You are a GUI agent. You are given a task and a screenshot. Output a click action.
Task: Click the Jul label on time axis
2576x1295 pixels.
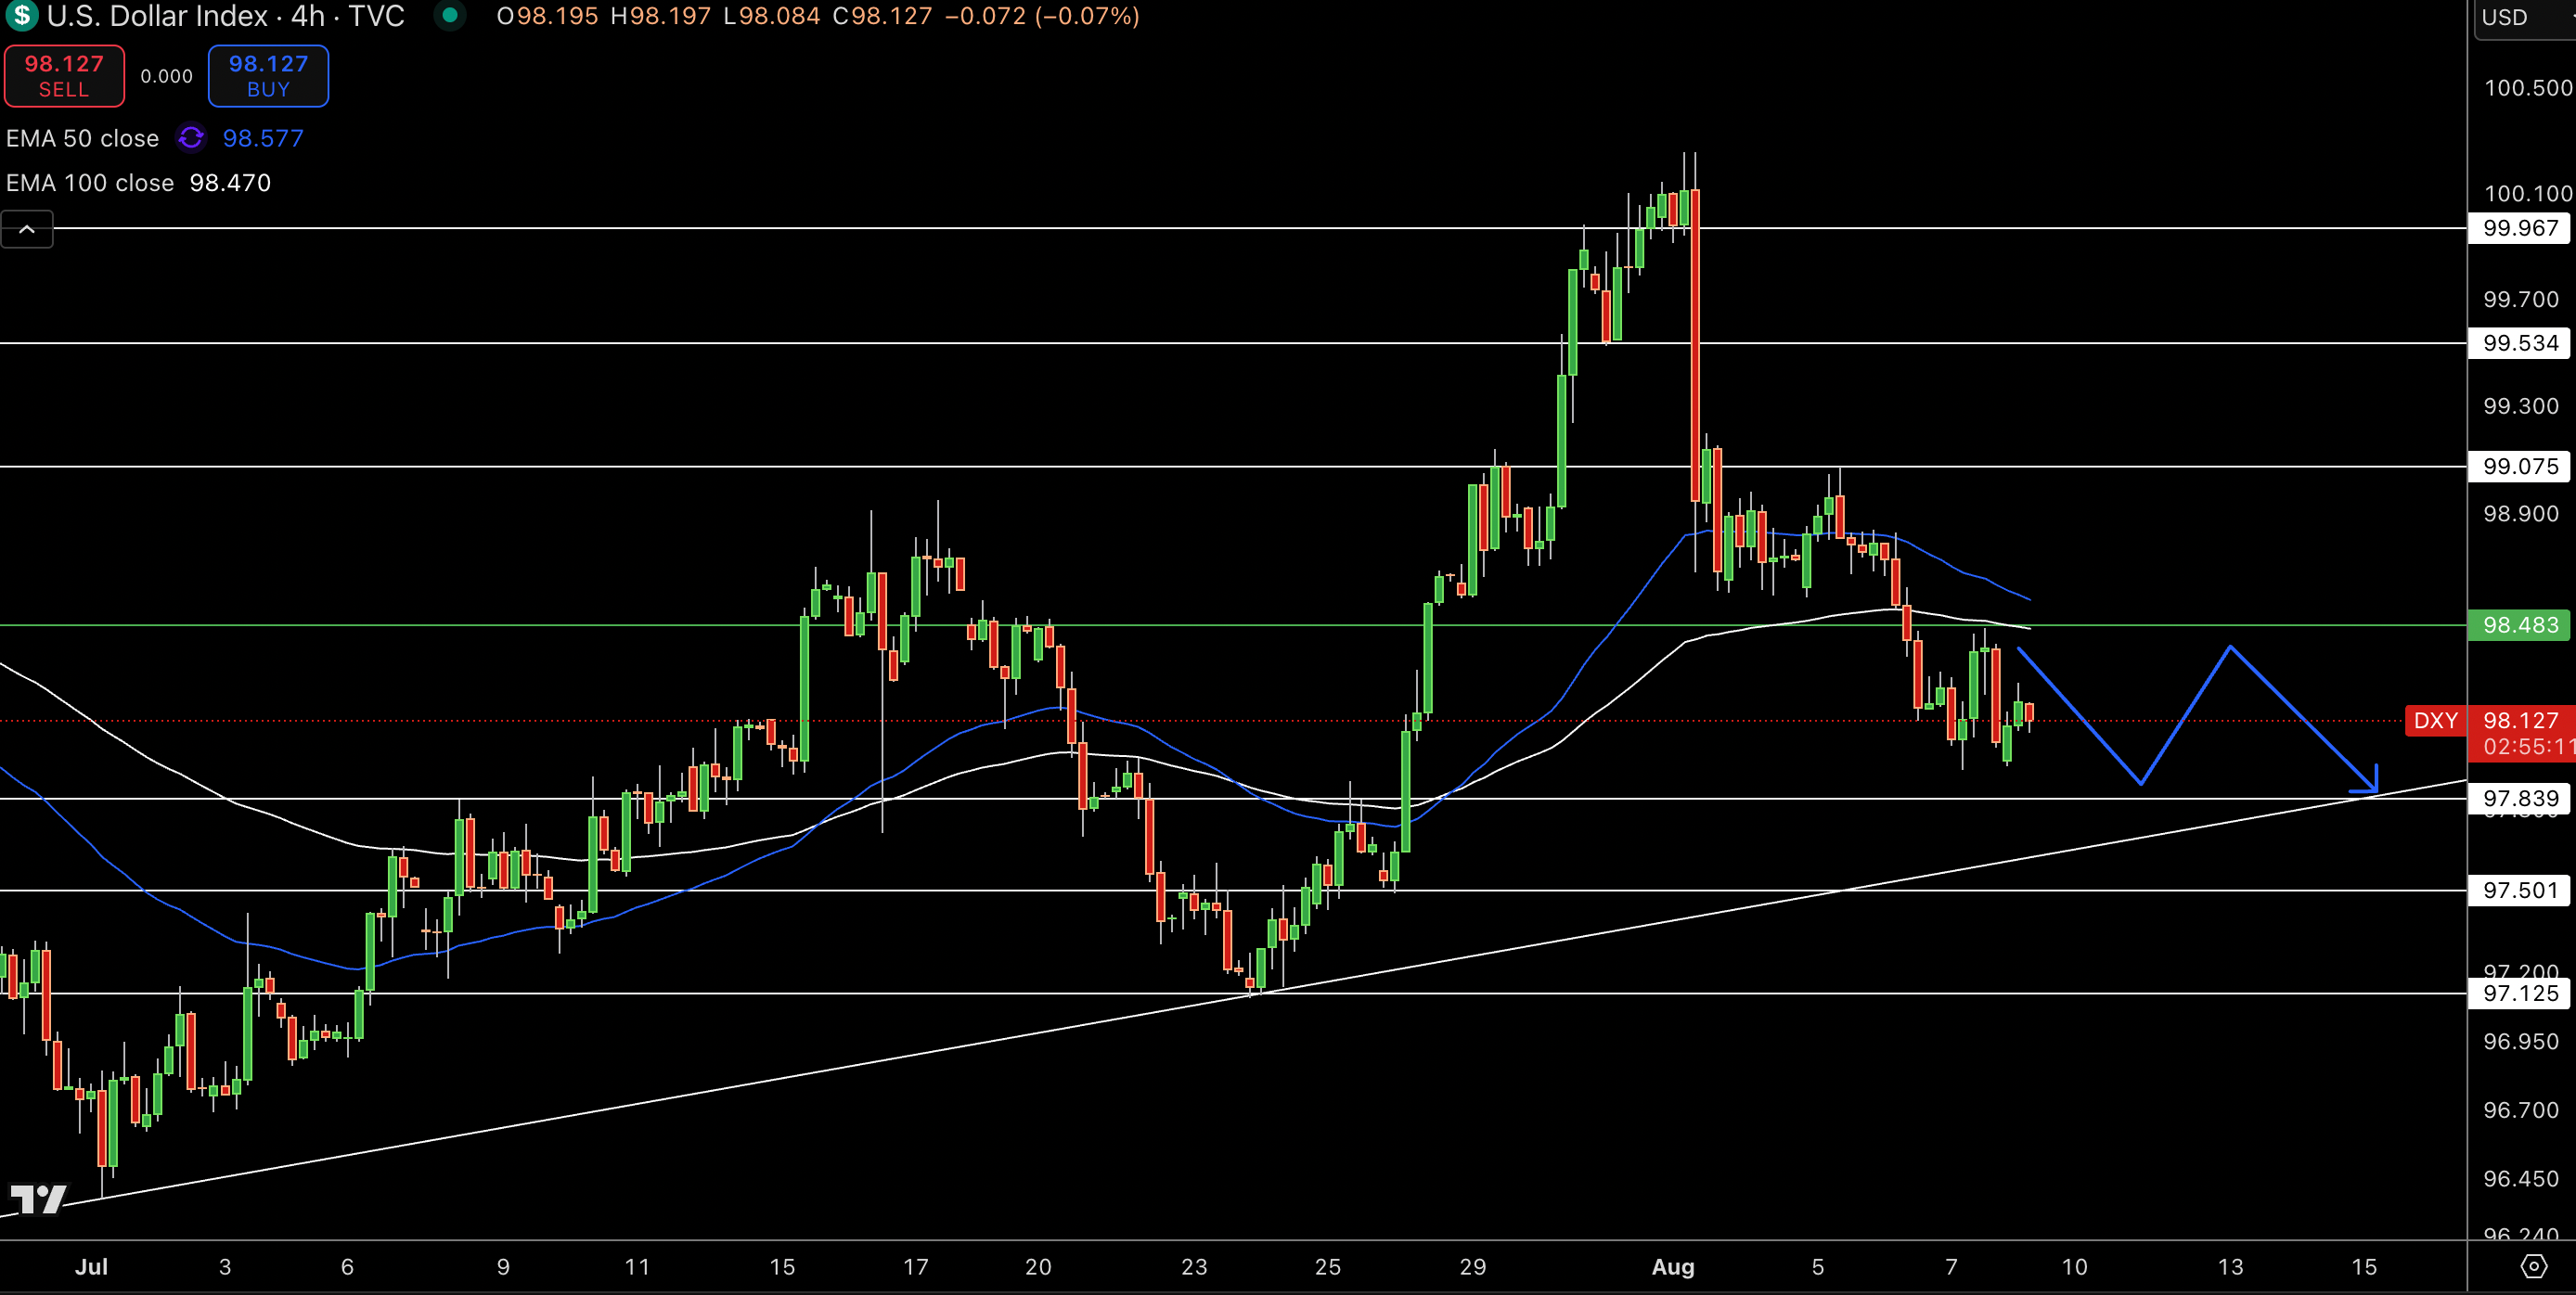[x=91, y=1267]
